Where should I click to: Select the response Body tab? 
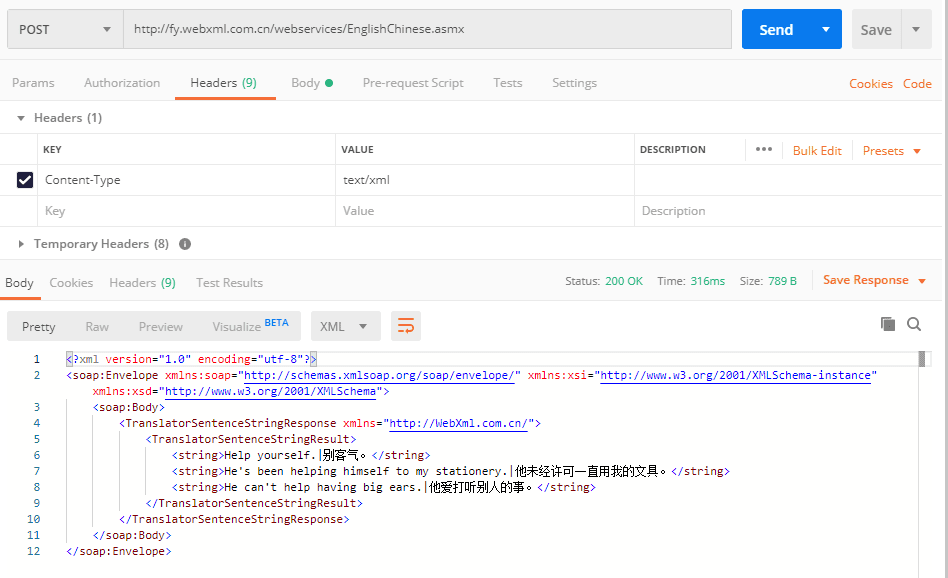click(19, 283)
